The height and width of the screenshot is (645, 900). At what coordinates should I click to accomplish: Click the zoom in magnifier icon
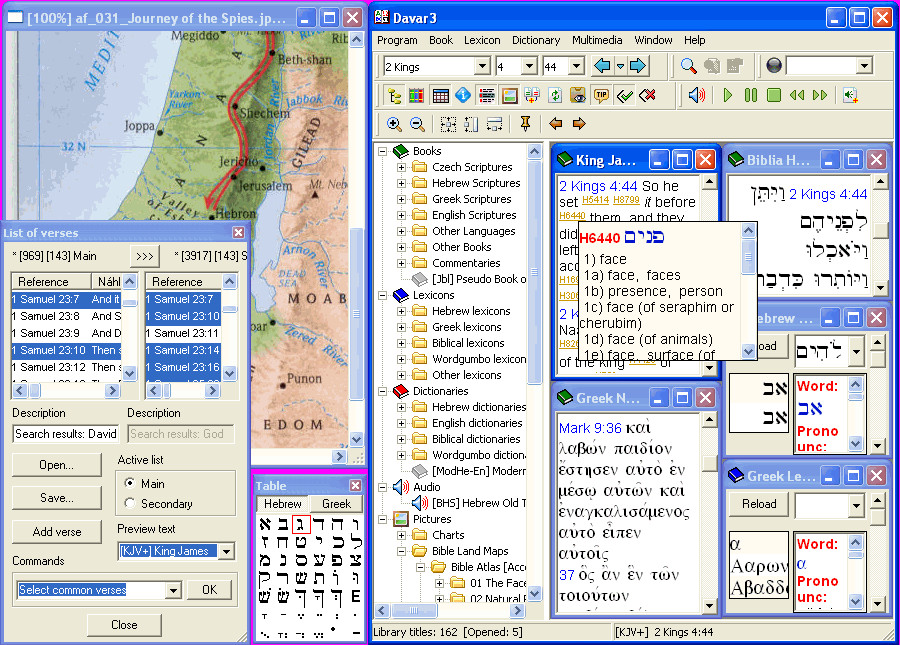click(x=394, y=124)
